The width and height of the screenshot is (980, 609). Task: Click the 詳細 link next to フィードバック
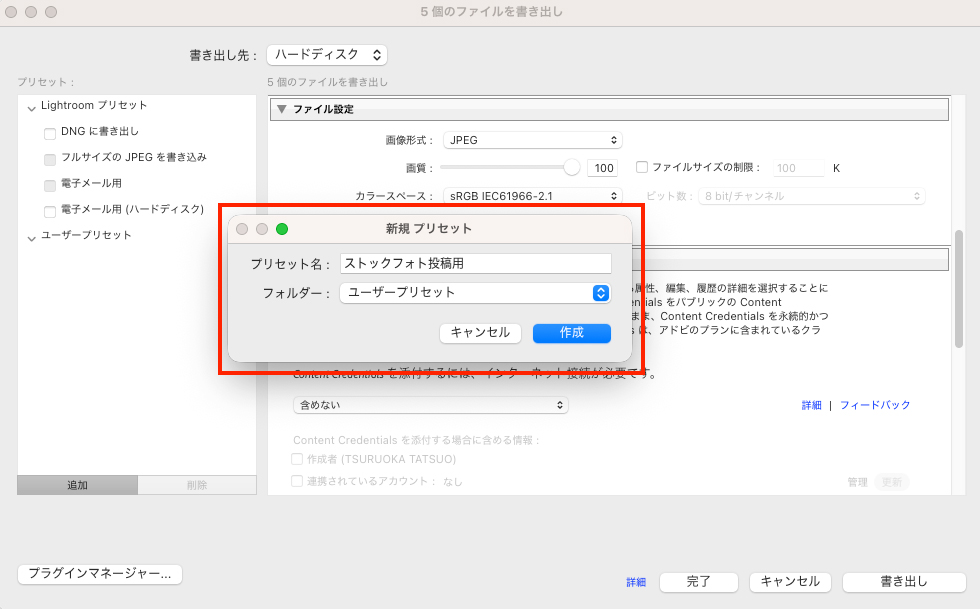[x=811, y=405]
